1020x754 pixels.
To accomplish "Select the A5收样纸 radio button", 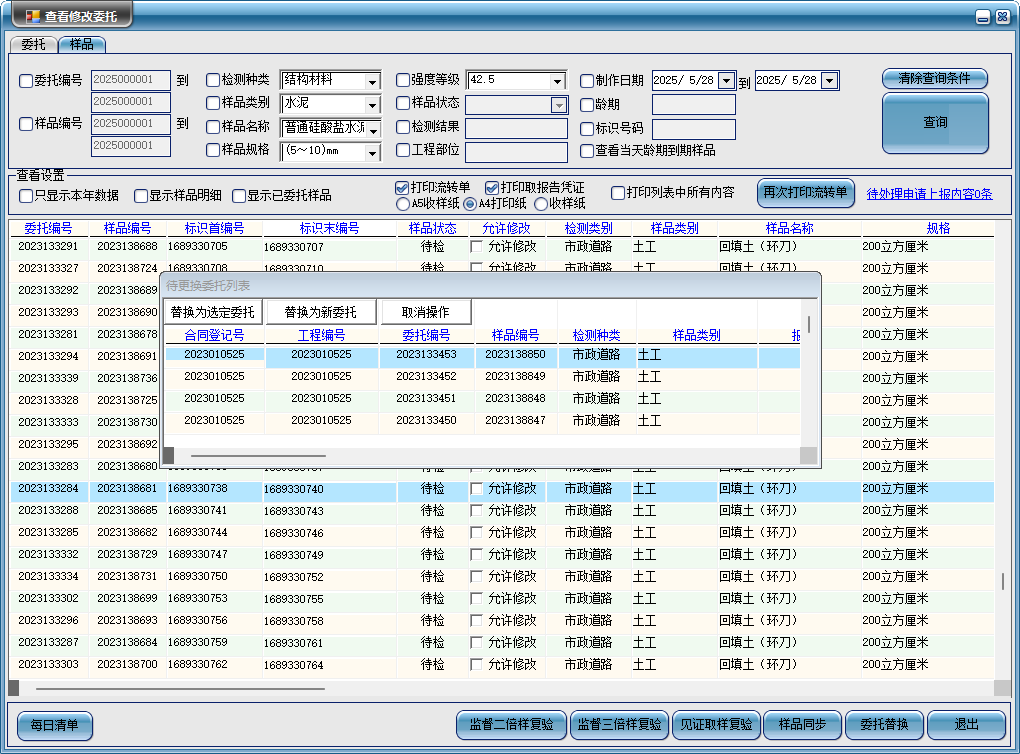I will [403, 204].
